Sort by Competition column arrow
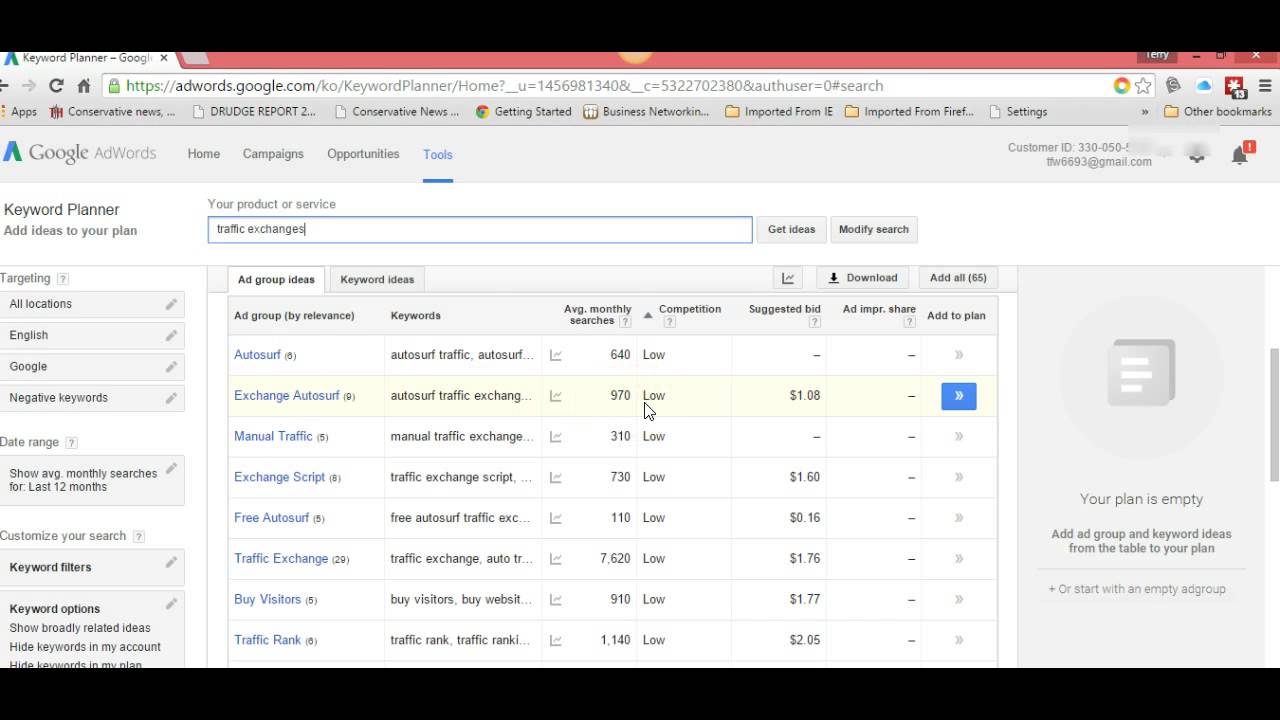 click(x=648, y=315)
